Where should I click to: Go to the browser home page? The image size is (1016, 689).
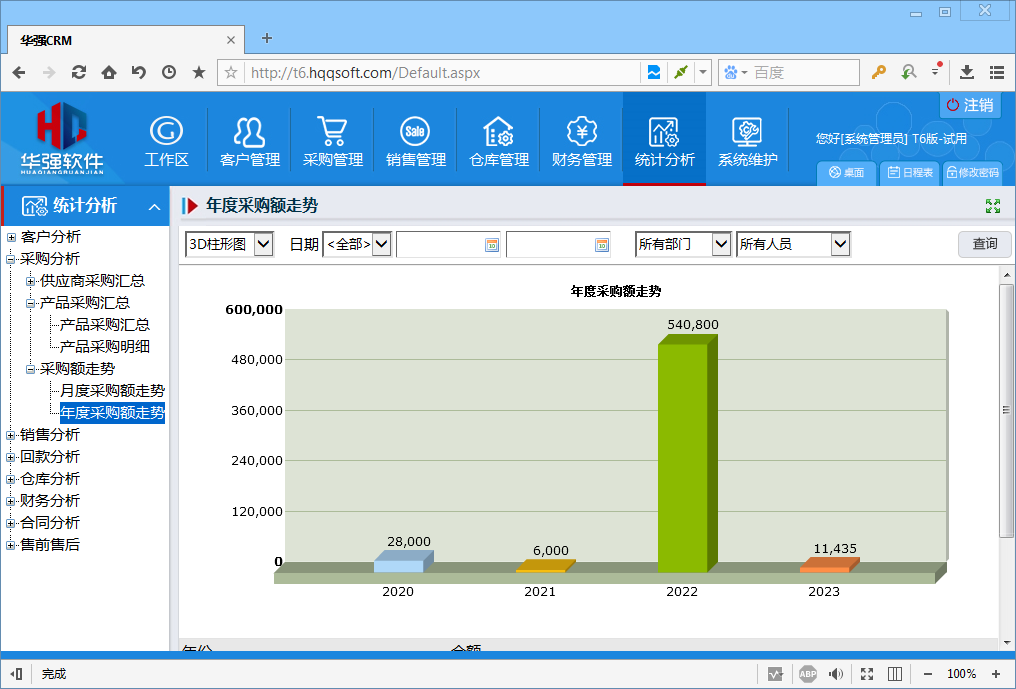[109, 72]
